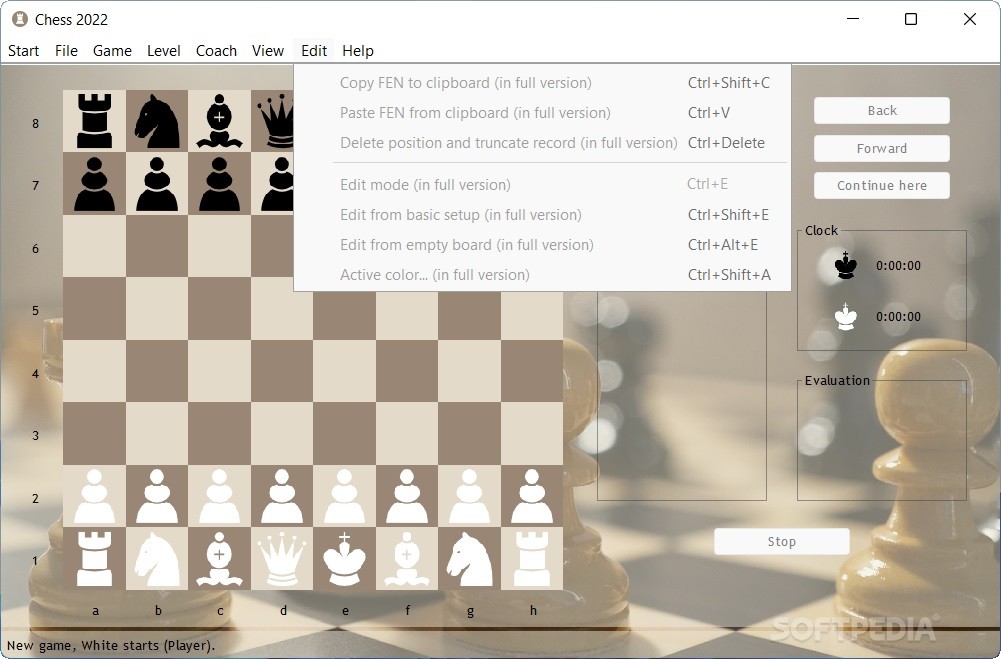Click the Continue here button
The image size is (1001, 659).
point(882,185)
